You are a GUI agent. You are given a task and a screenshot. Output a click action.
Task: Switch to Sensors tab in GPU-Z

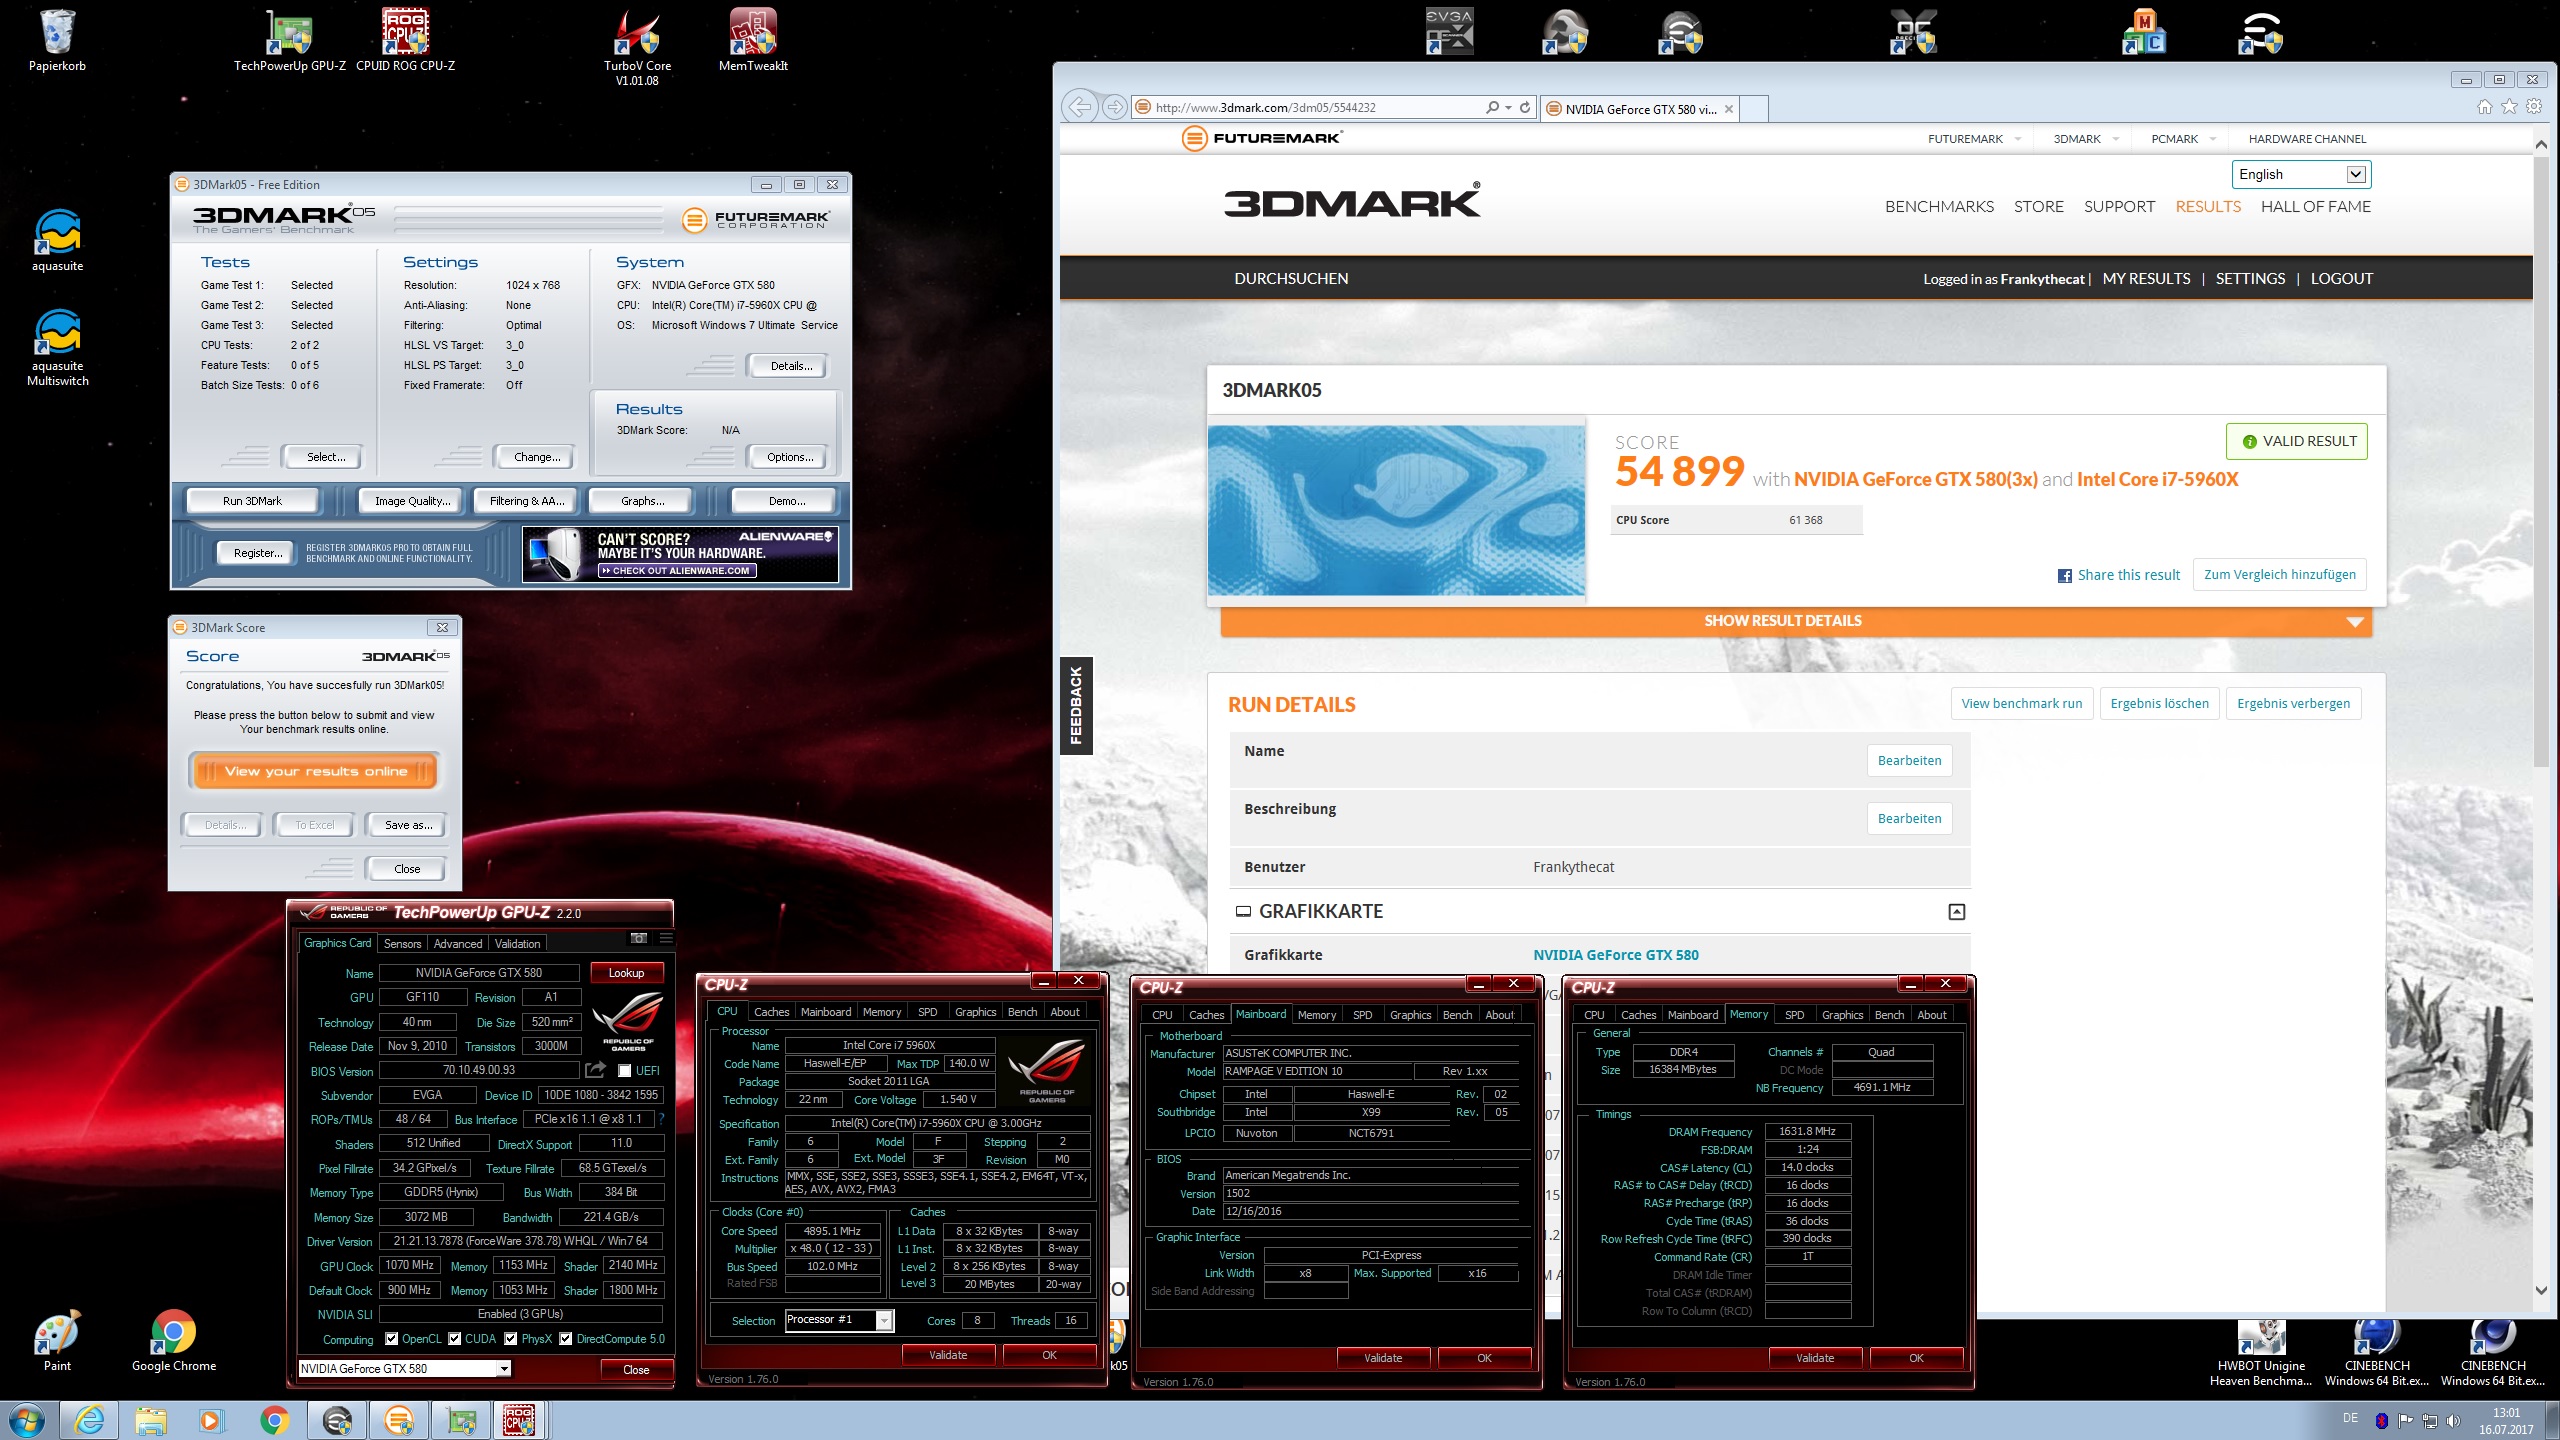click(x=402, y=943)
